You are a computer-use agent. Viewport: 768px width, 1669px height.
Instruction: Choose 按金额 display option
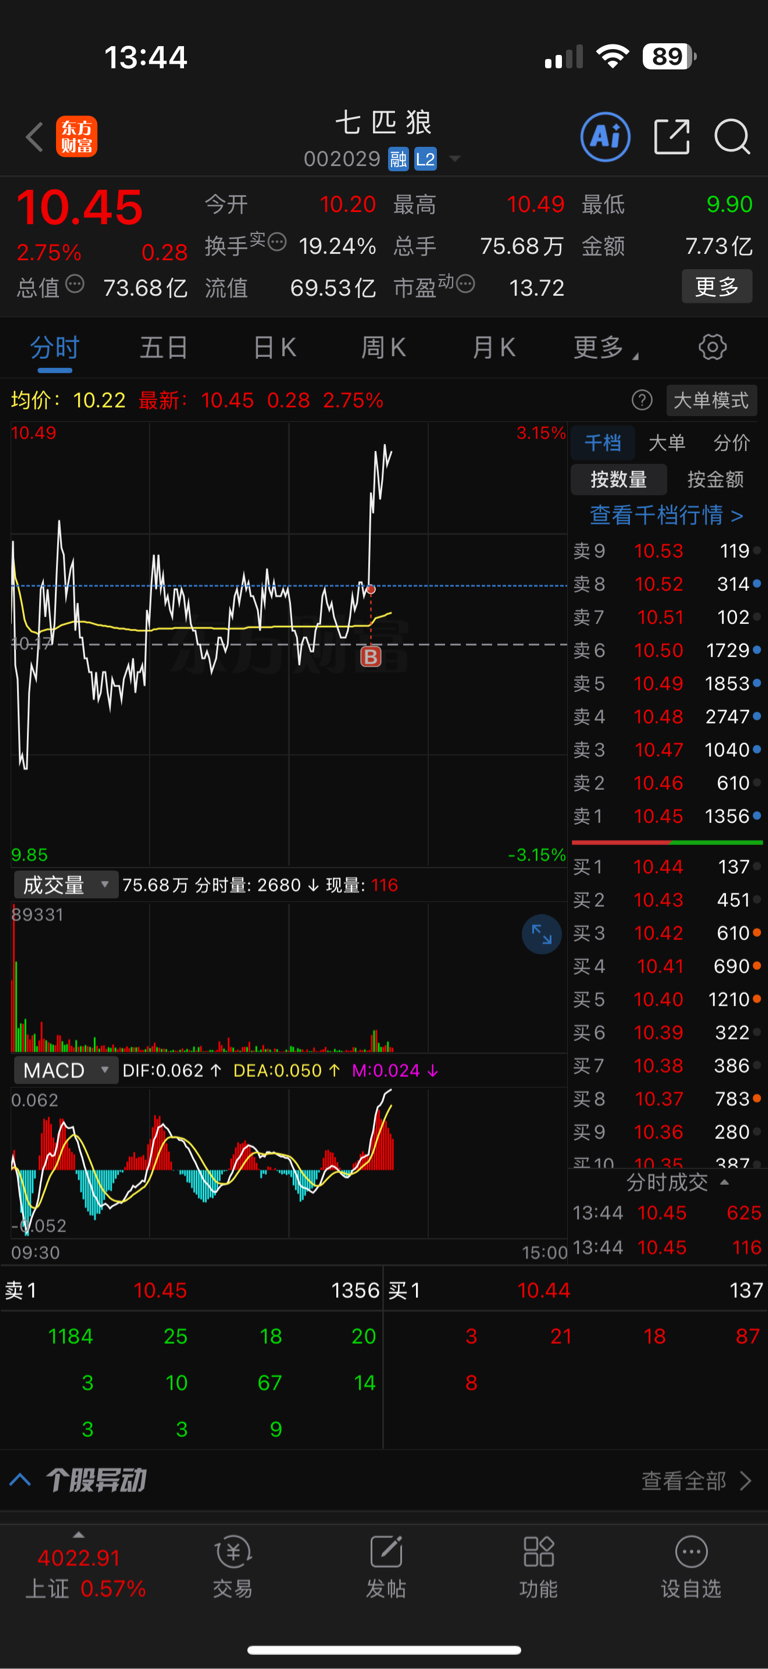pos(715,479)
